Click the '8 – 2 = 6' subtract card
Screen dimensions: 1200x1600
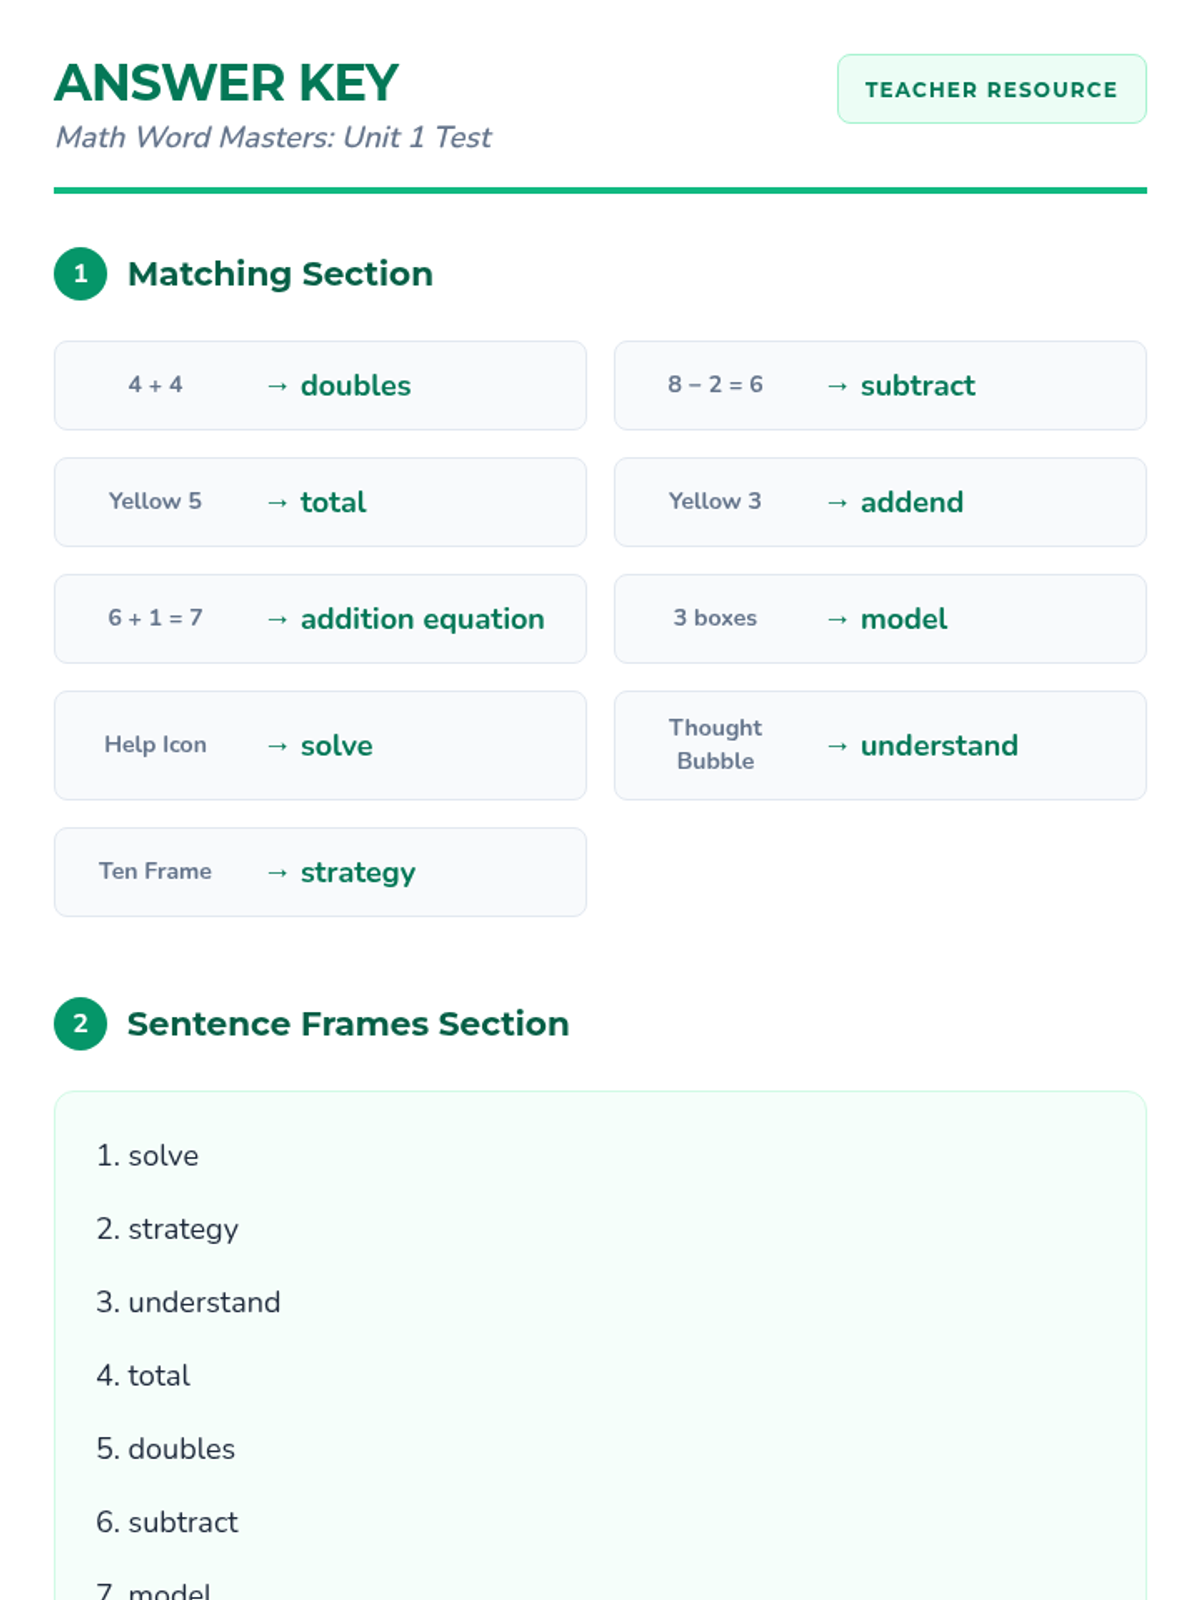(x=880, y=385)
